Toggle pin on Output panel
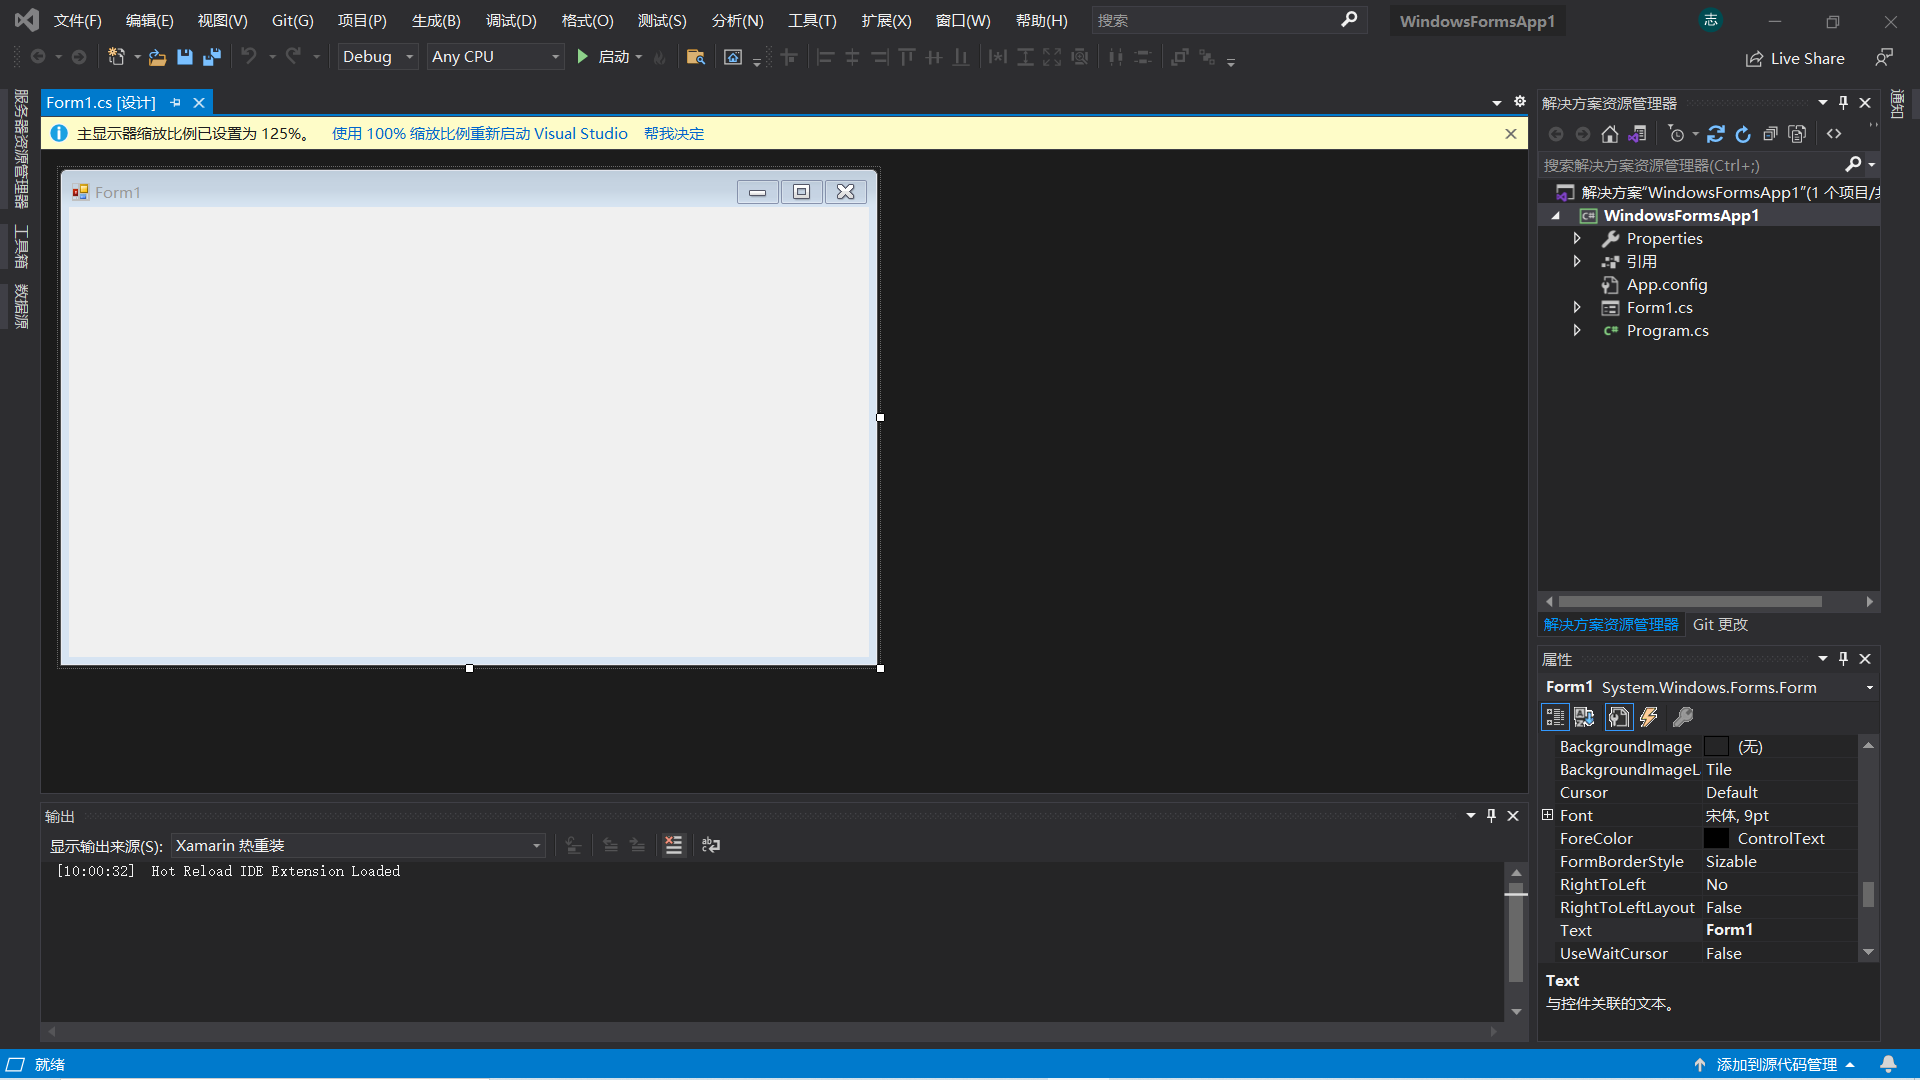The width and height of the screenshot is (1920, 1080). pyautogui.click(x=1491, y=816)
